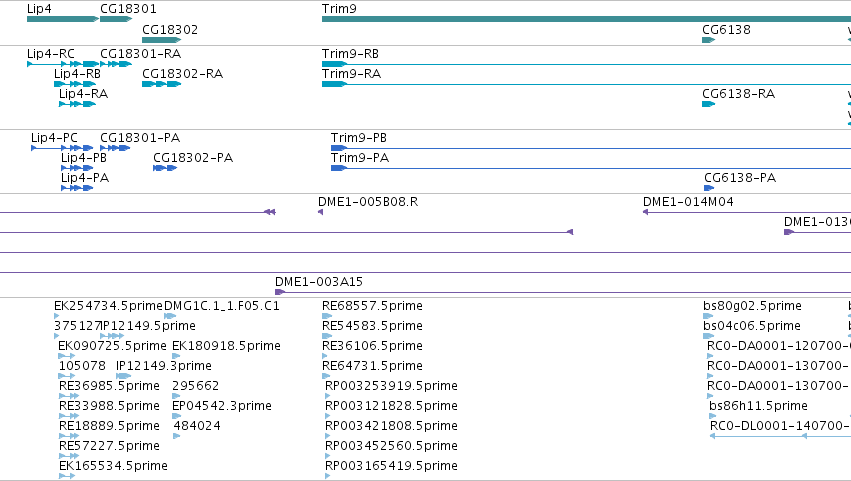Select the Lip4-RB transcript

click(x=75, y=84)
